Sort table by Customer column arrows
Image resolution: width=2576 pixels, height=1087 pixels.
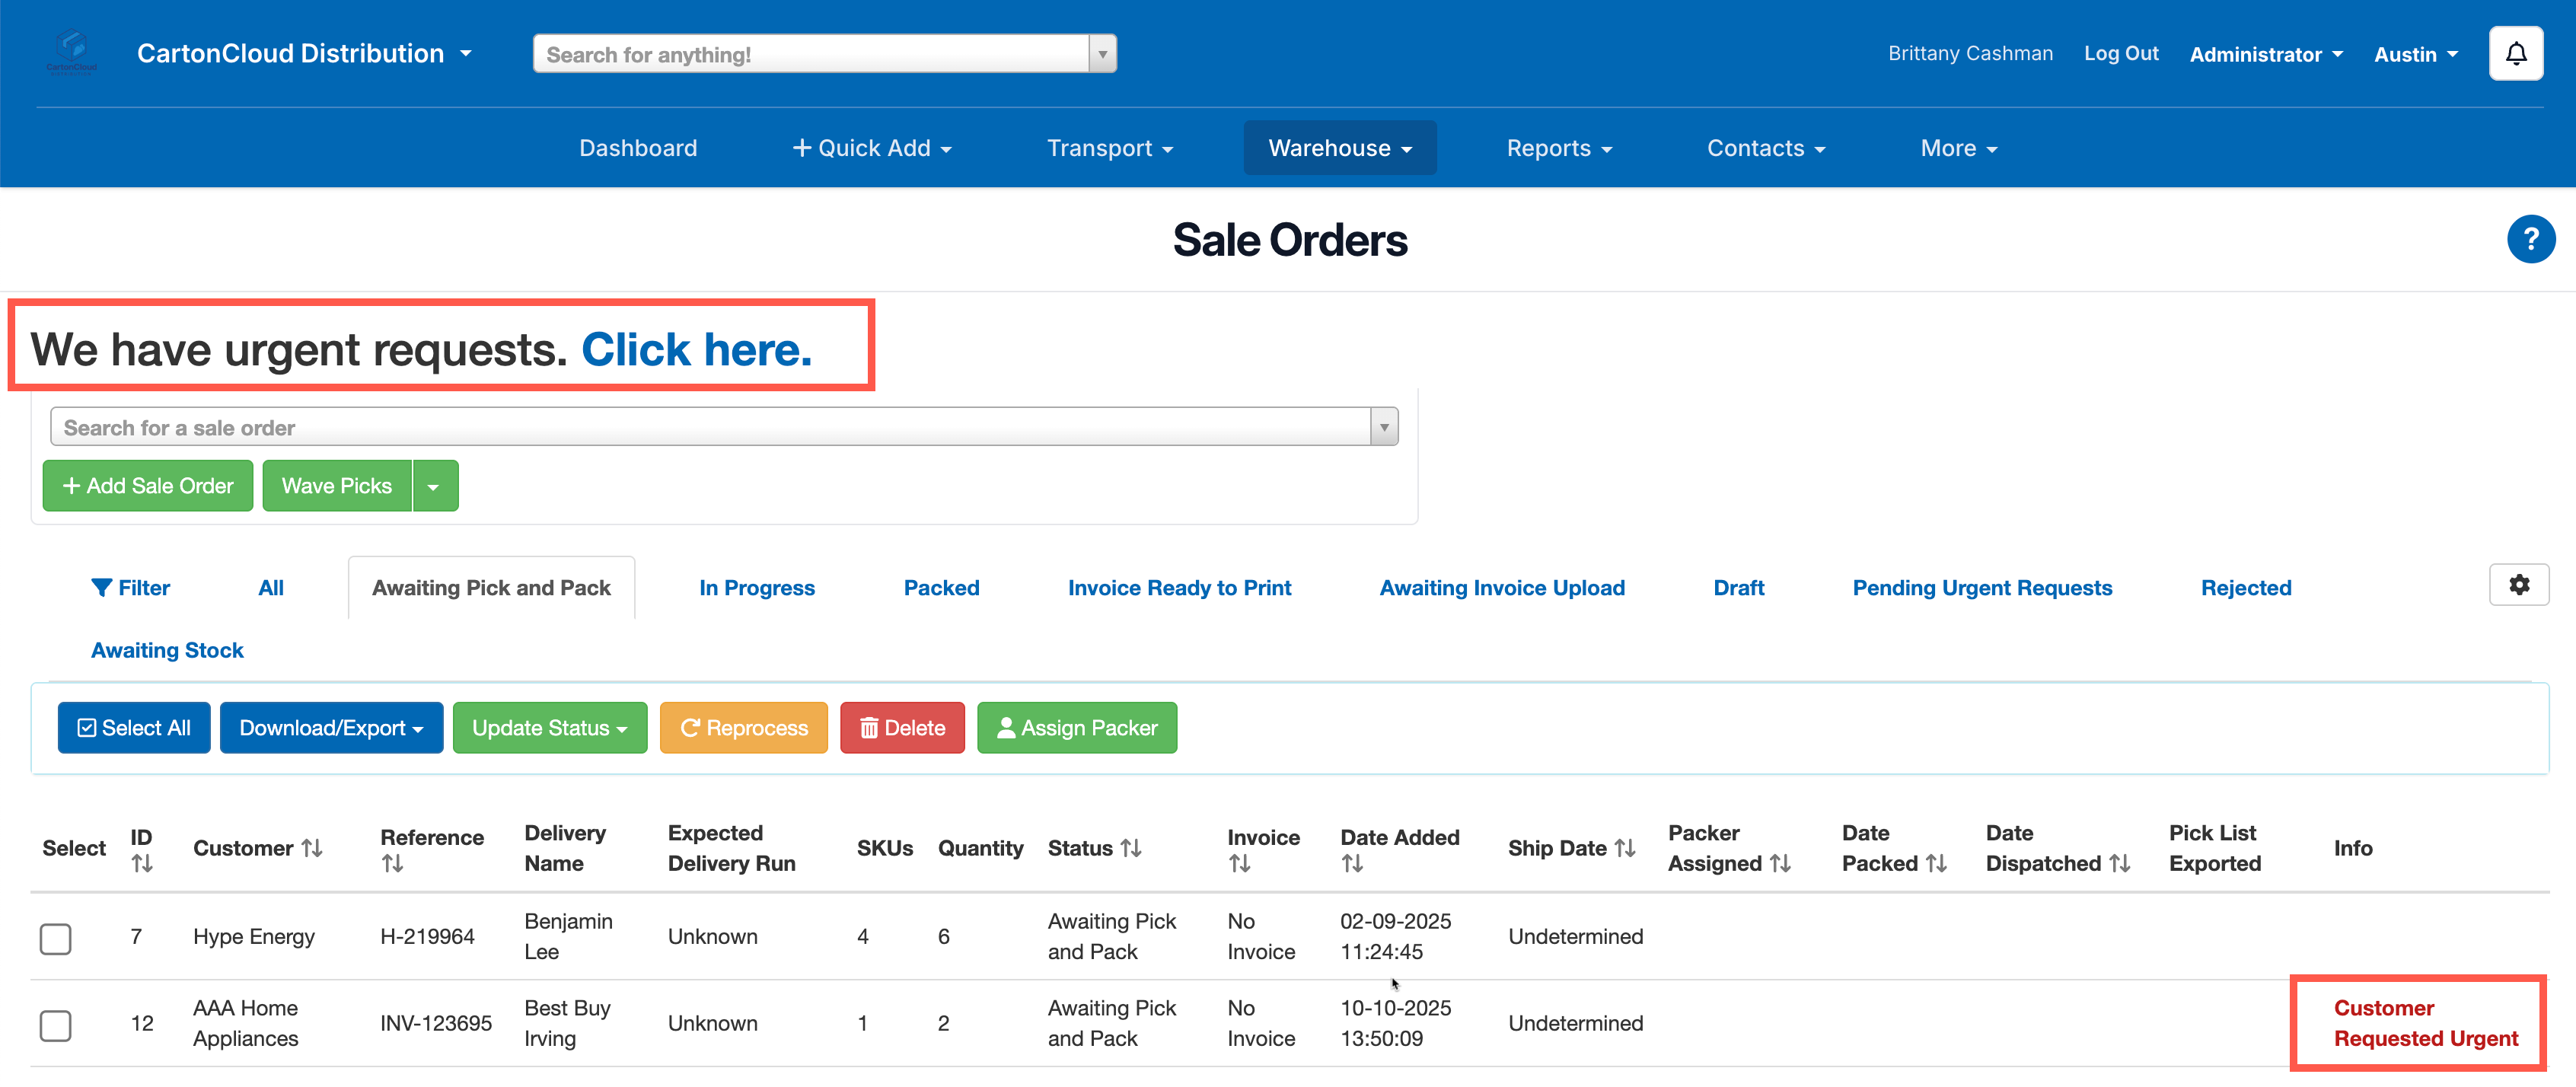coord(312,848)
